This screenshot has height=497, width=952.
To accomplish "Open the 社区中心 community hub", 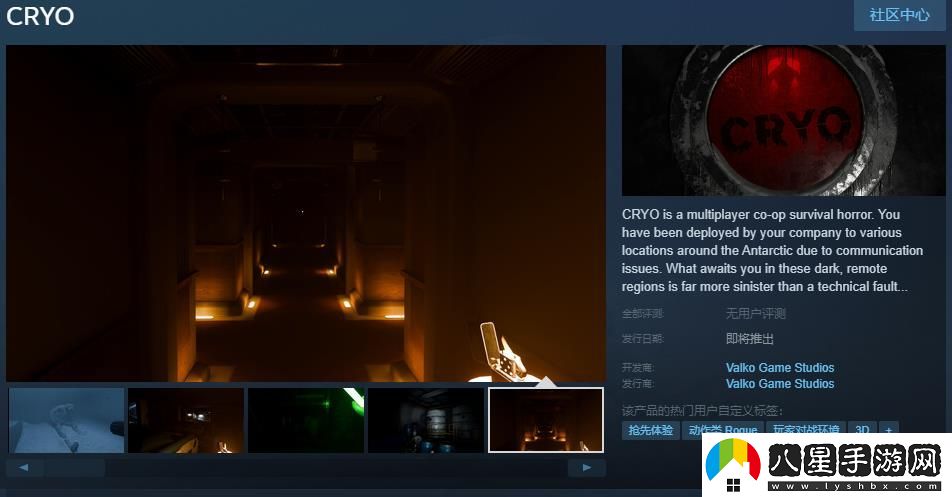I will pyautogui.click(x=899, y=15).
